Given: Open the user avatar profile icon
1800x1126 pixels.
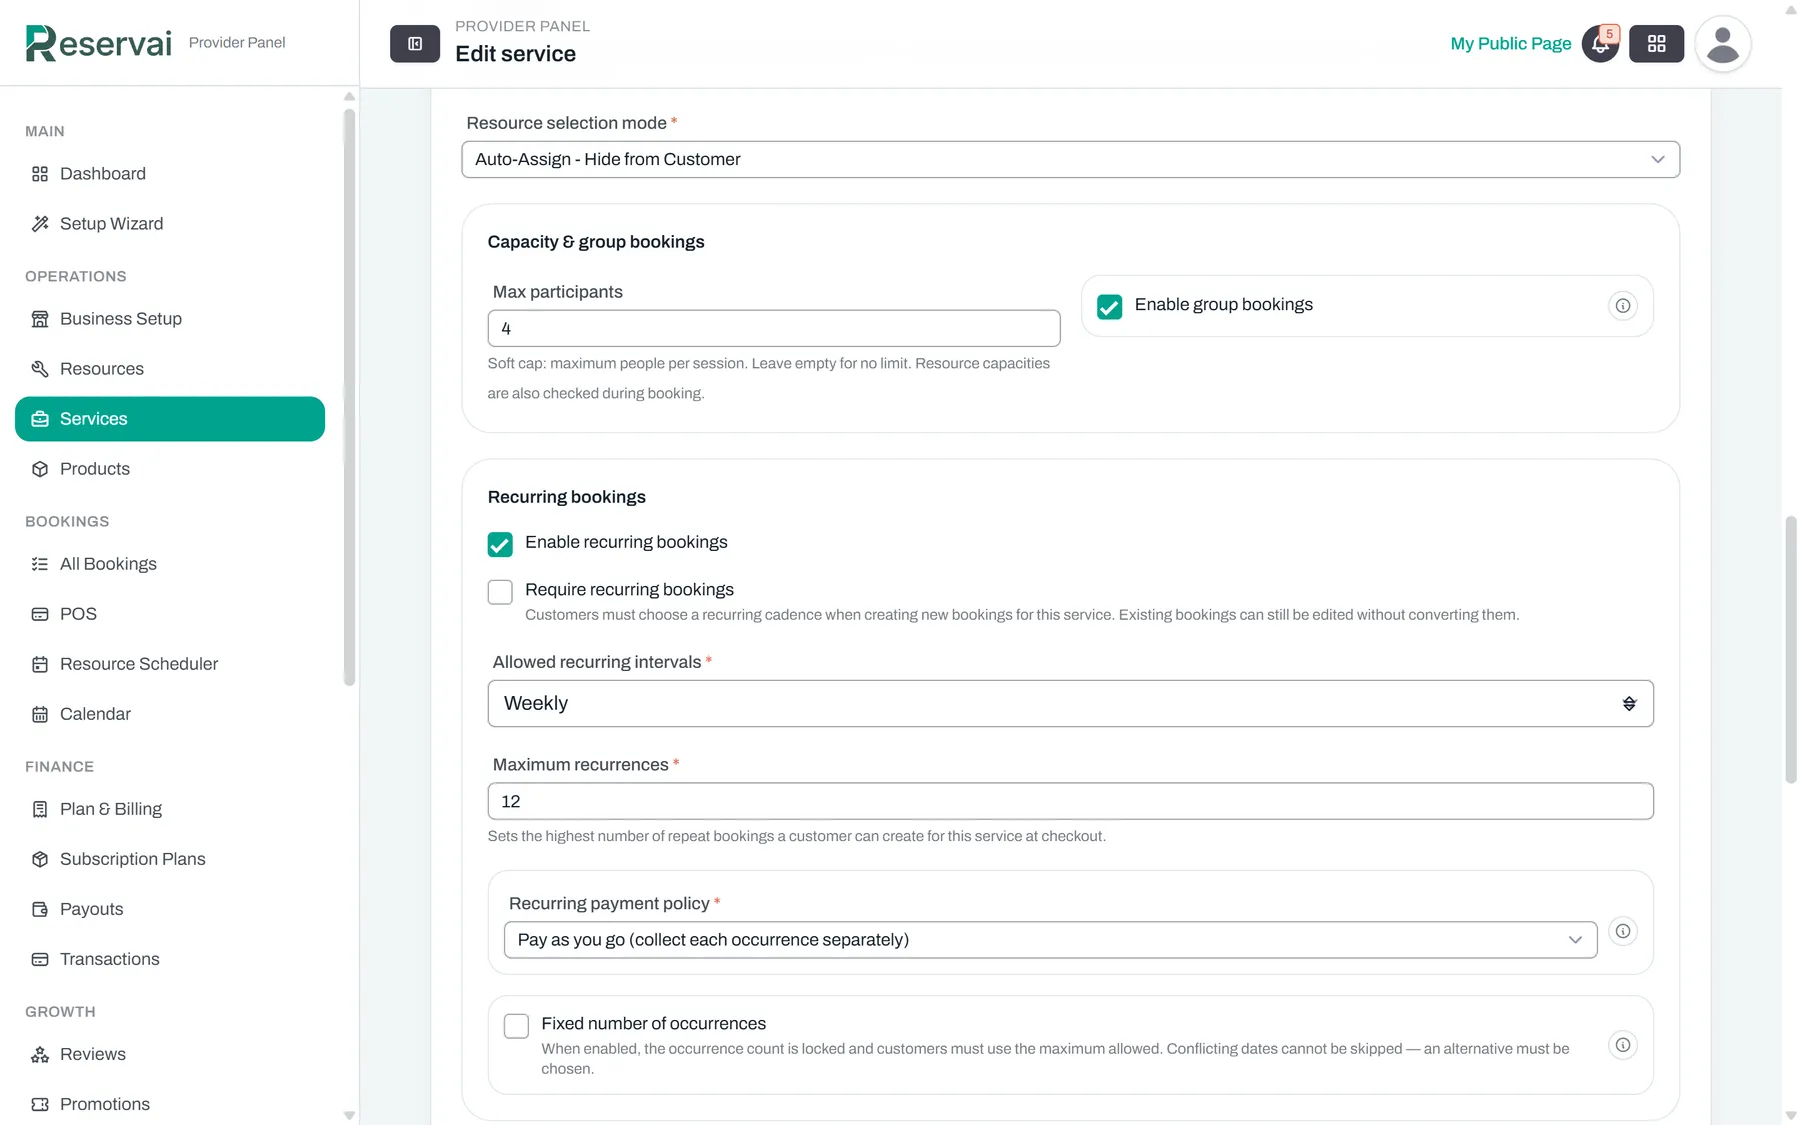Looking at the screenshot, I should (x=1722, y=44).
